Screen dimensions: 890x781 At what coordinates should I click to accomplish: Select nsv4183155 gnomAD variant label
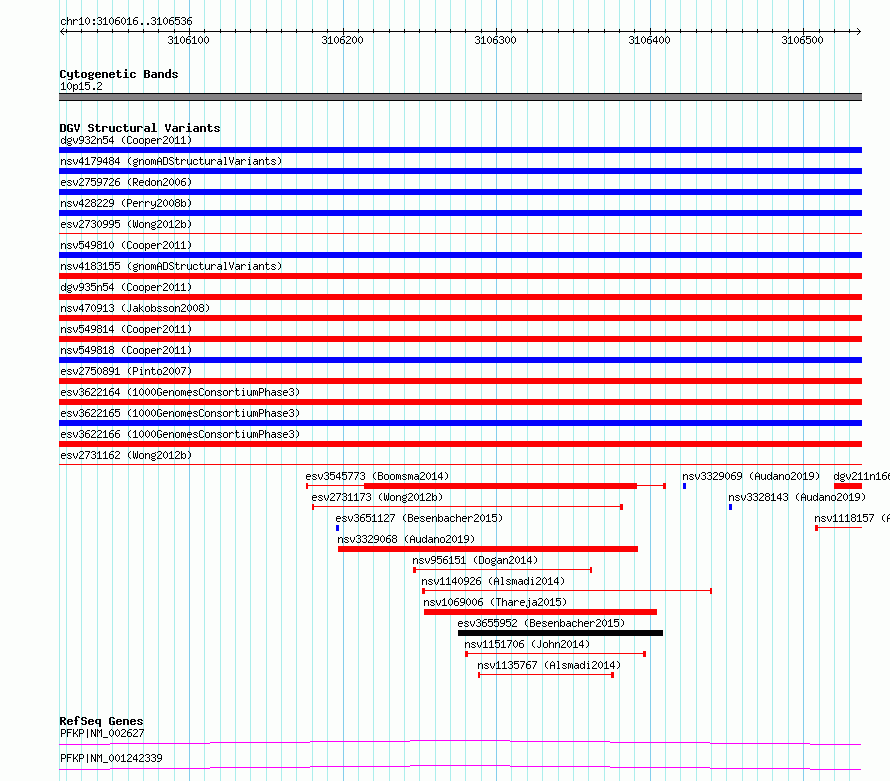[171, 266]
